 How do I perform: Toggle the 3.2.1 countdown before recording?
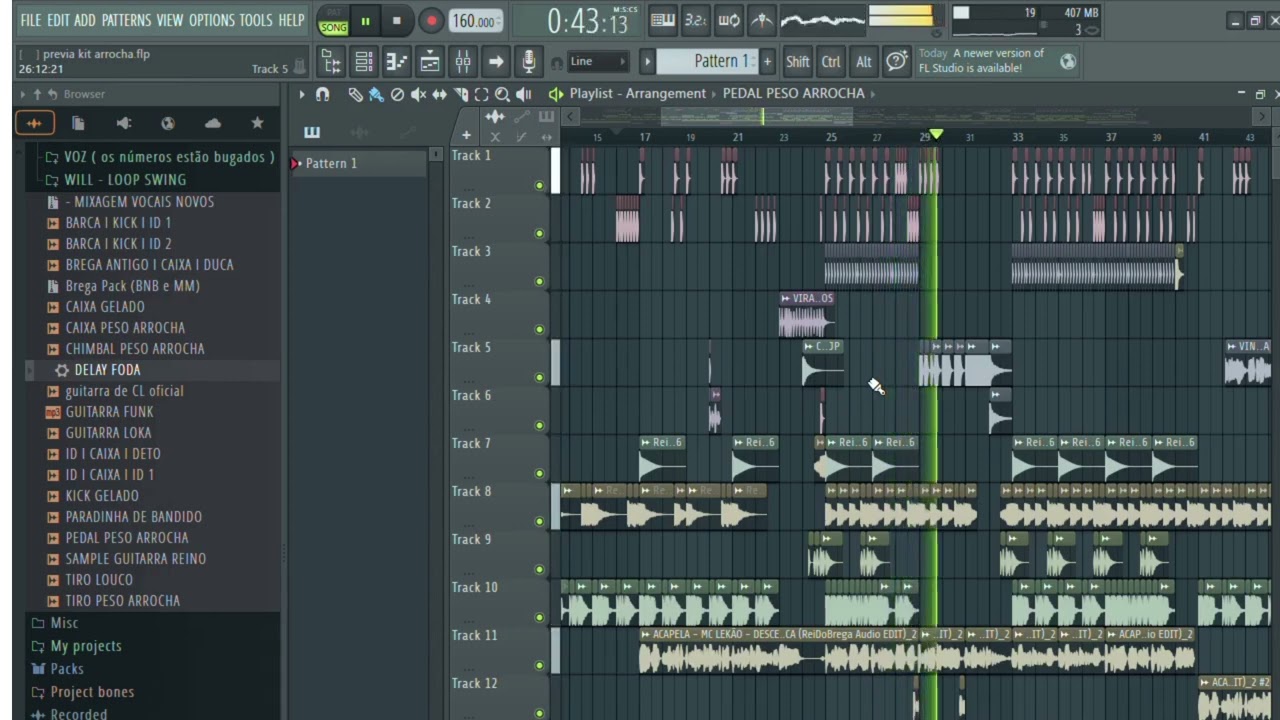coord(696,20)
